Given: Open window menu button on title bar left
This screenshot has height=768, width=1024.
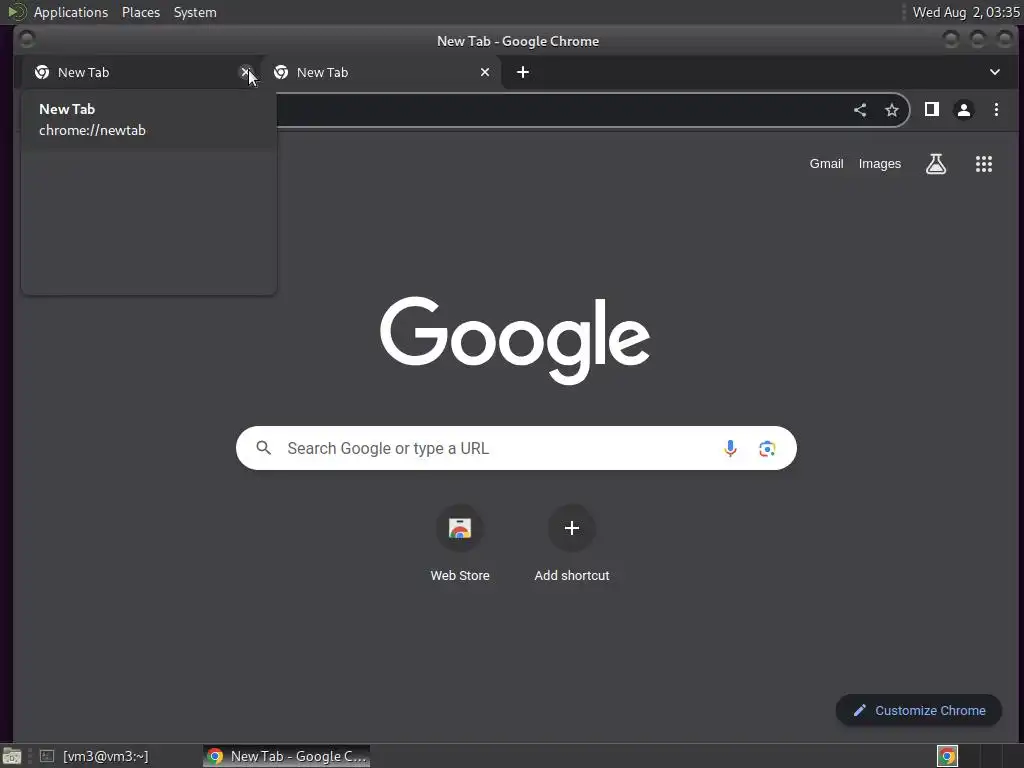Looking at the screenshot, I should 27,40.
